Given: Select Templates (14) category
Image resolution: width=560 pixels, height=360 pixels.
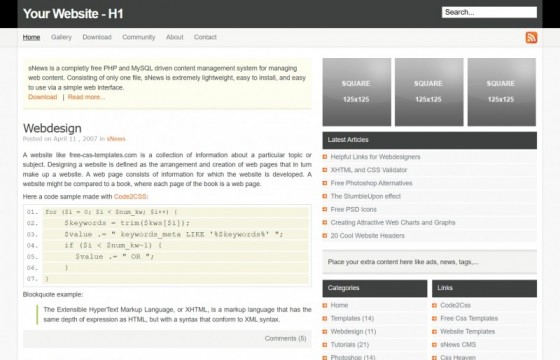Looking at the screenshot, I should pos(352,318).
